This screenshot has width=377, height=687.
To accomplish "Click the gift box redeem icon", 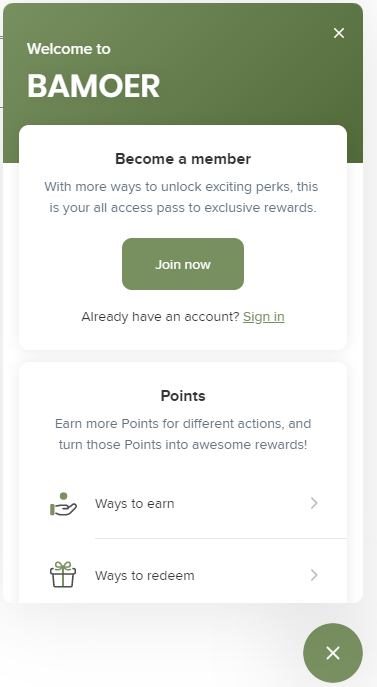I will click(63, 574).
